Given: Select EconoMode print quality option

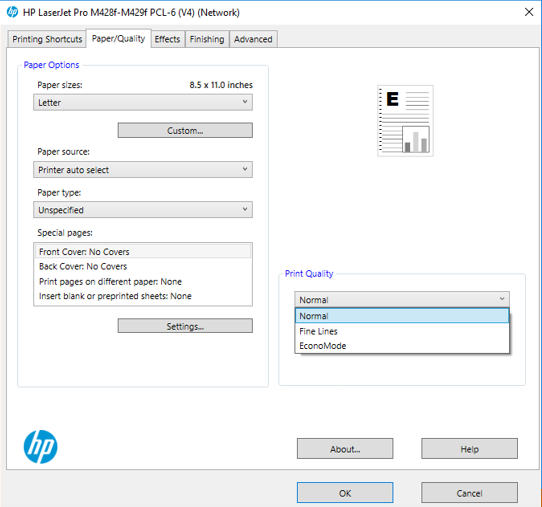Looking at the screenshot, I should [402, 346].
